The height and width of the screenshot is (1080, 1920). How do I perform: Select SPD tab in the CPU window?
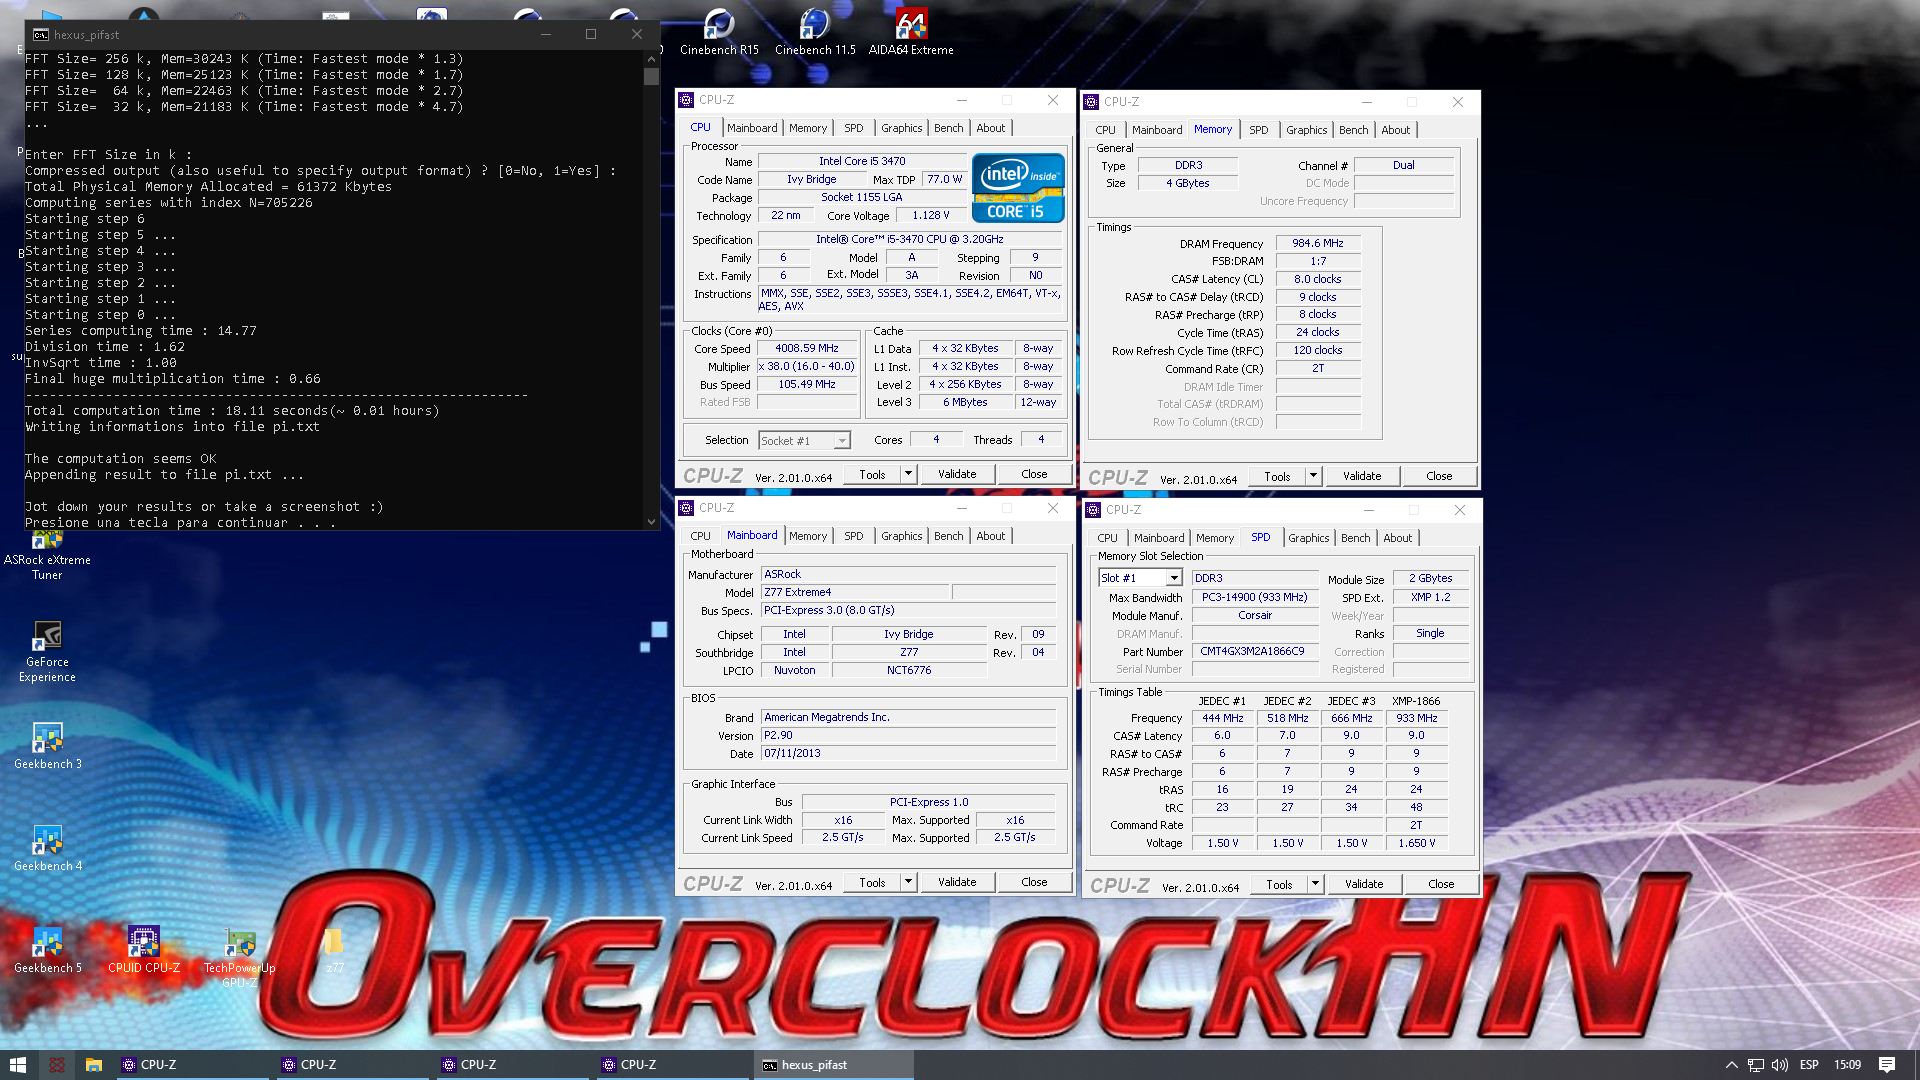[x=853, y=128]
